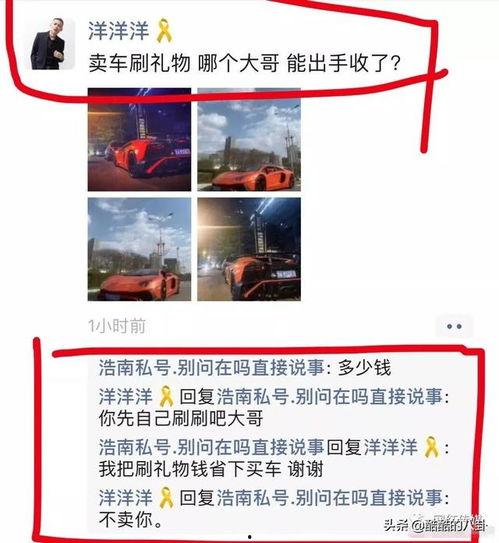Open the top-left night Lamborghini photo
This screenshot has height=543, width=499.
[x=139, y=140]
